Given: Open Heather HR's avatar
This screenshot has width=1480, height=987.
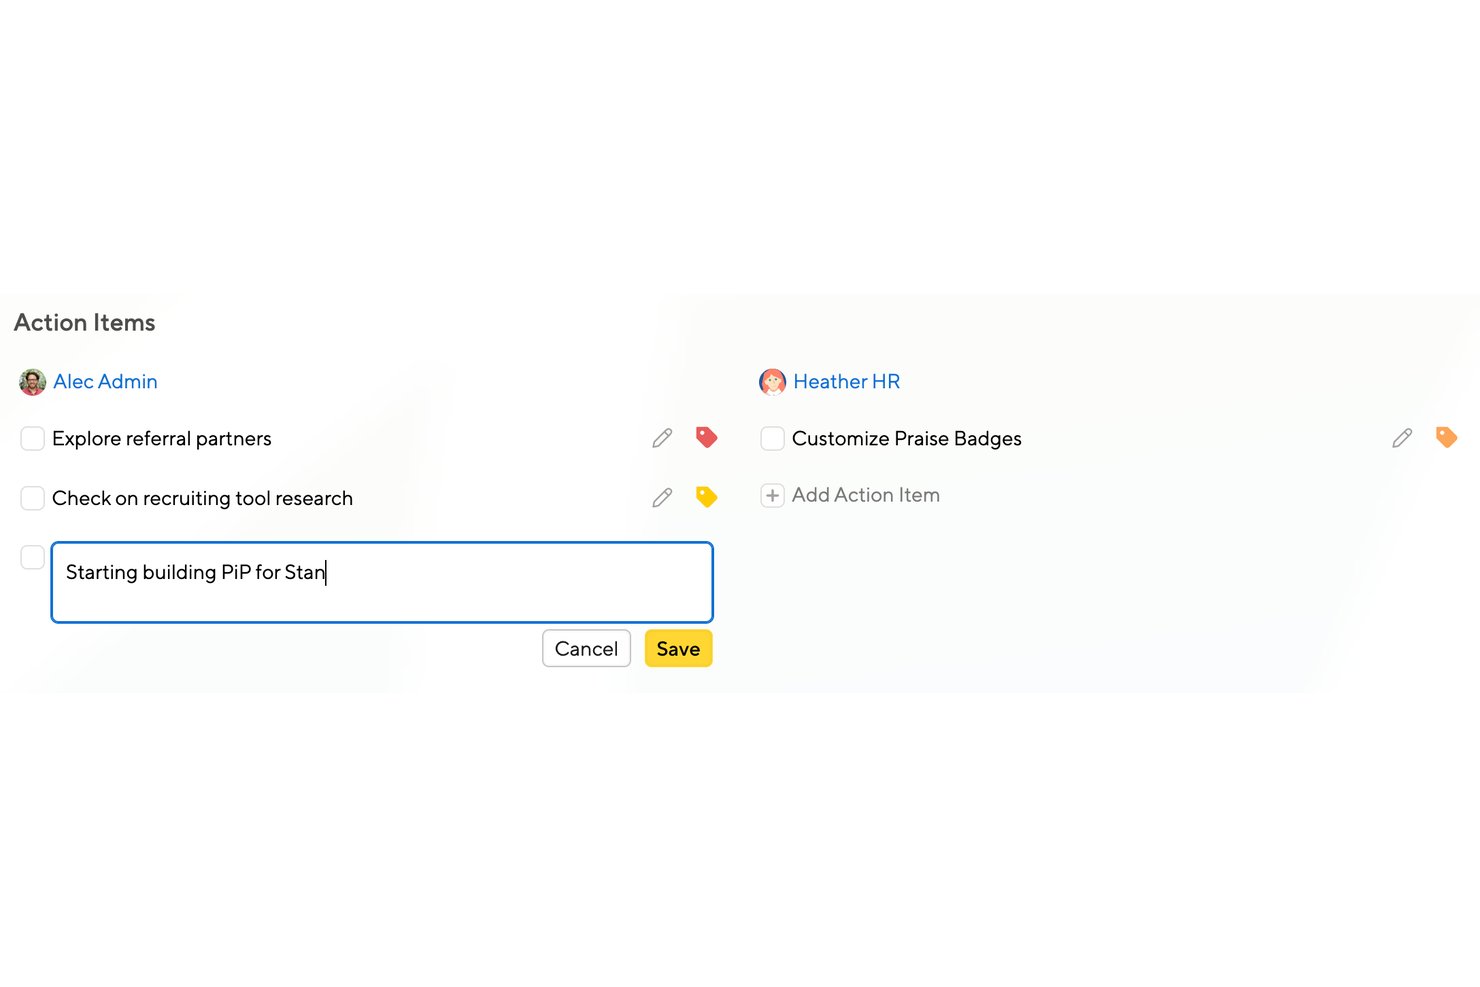Looking at the screenshot, I should tap(773, 382).
